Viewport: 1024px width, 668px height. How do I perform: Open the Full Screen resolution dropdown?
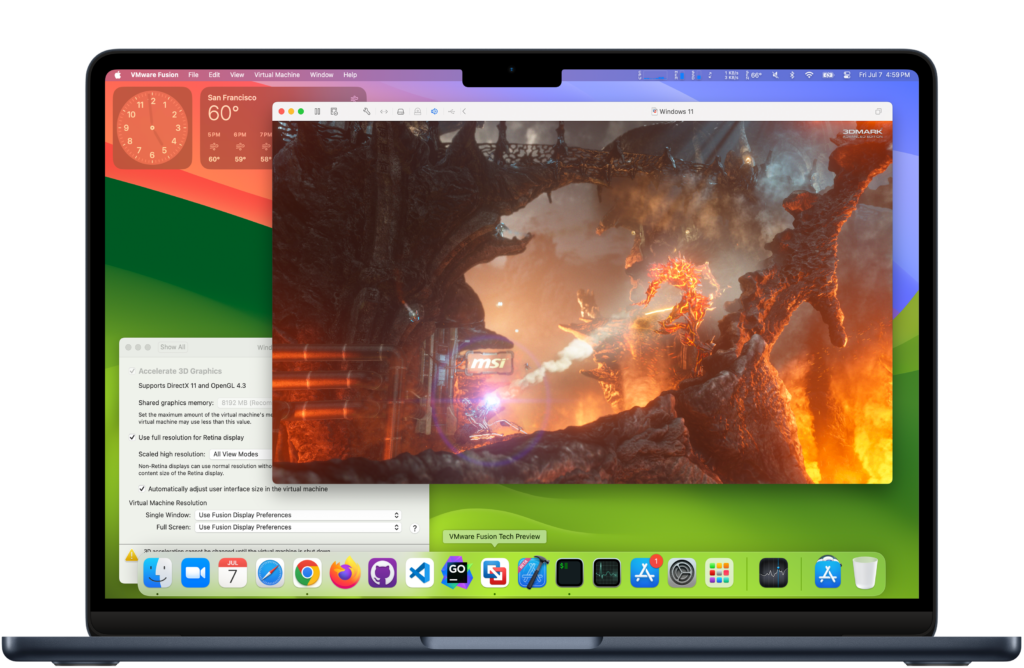tap(297, 527)
